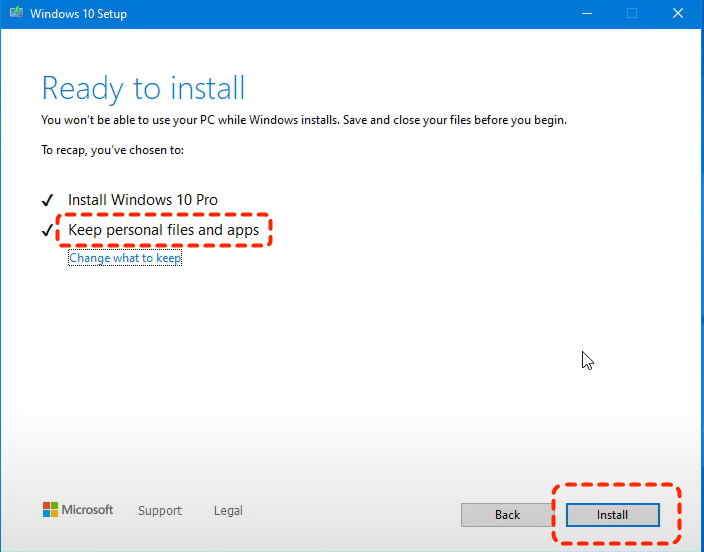
Task: Click the Keep personal files and apps text
Action: pyautogui.click(x=163, y=230)
